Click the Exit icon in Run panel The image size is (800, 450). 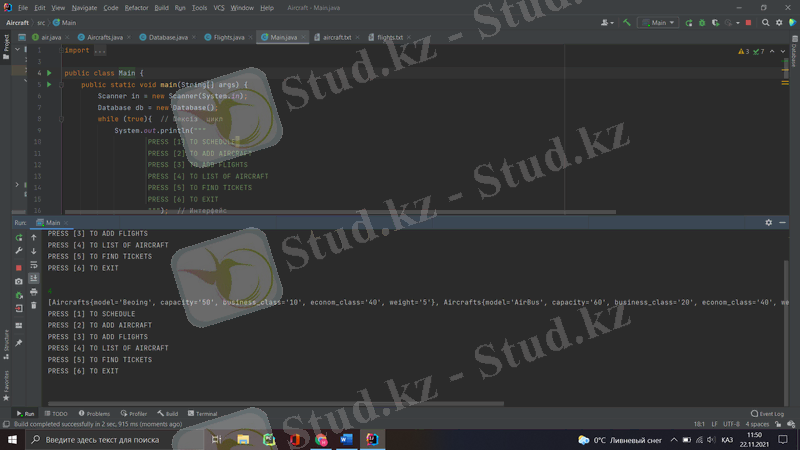point(19,308)
